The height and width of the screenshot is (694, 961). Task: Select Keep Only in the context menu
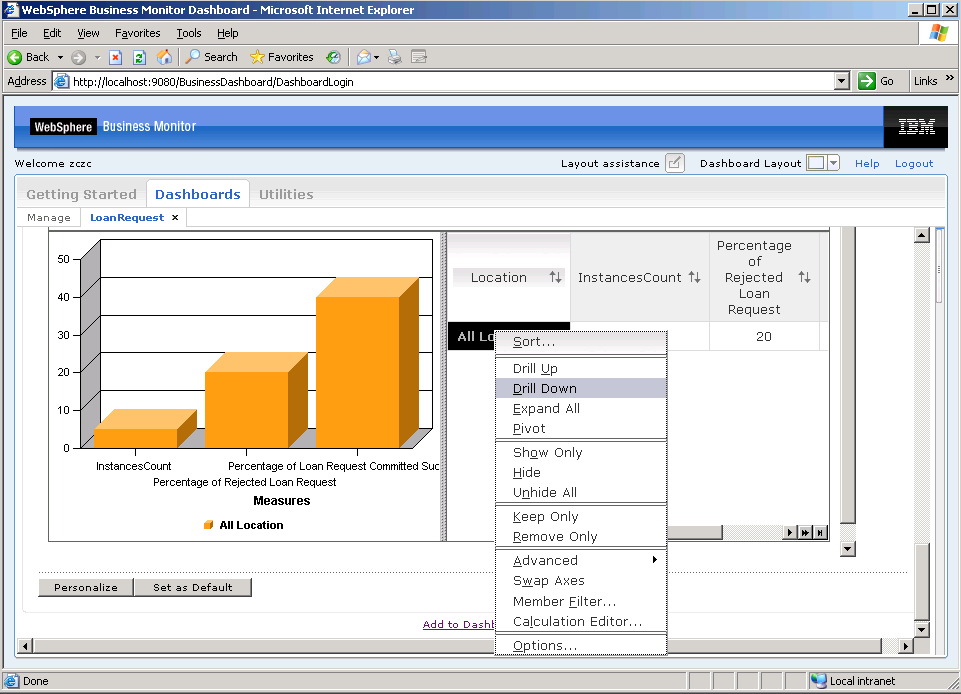[x=580, y=517]
